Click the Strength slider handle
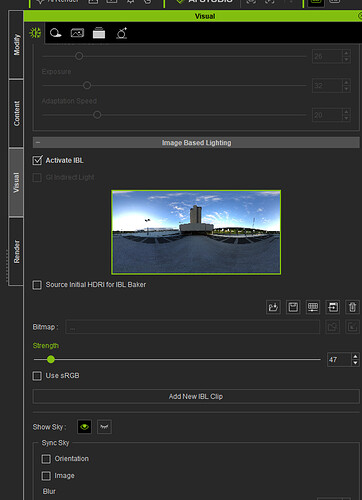Viewport: 362px width, 500px height. pos(51,359)
